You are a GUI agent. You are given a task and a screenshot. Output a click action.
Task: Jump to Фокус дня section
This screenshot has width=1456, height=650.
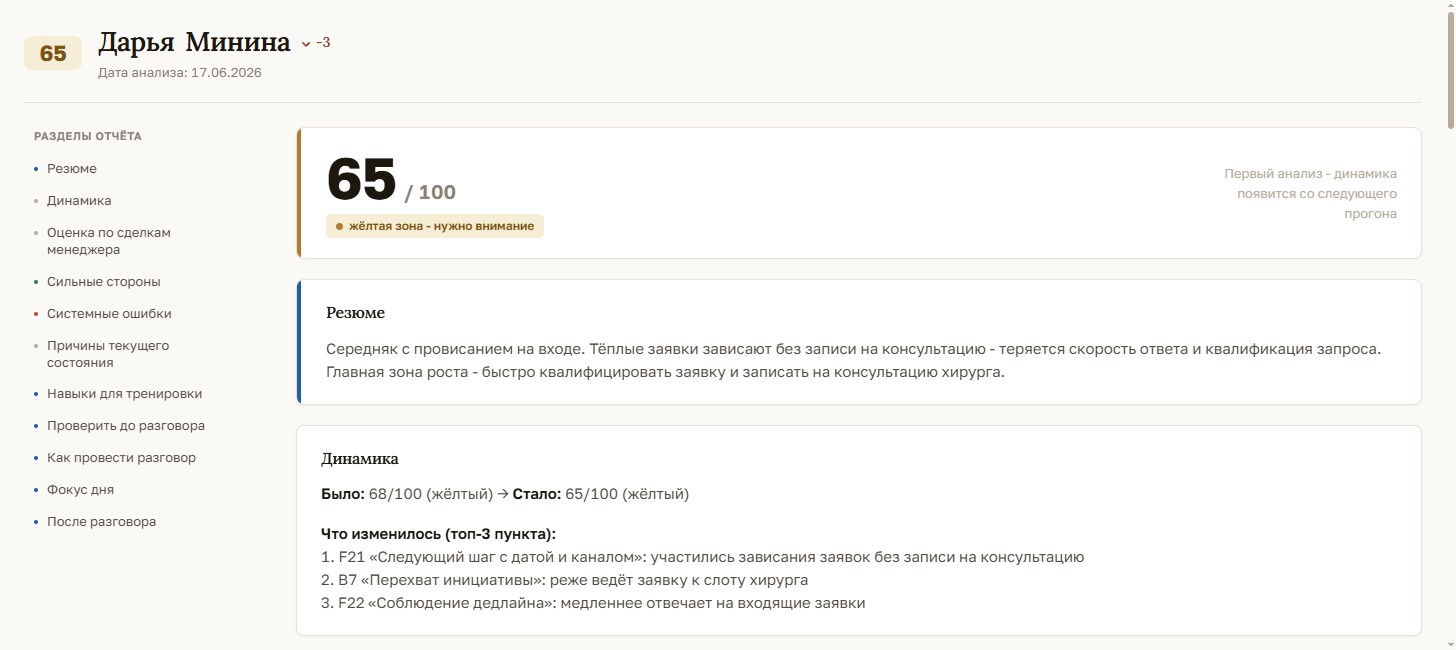coord(80,490)
